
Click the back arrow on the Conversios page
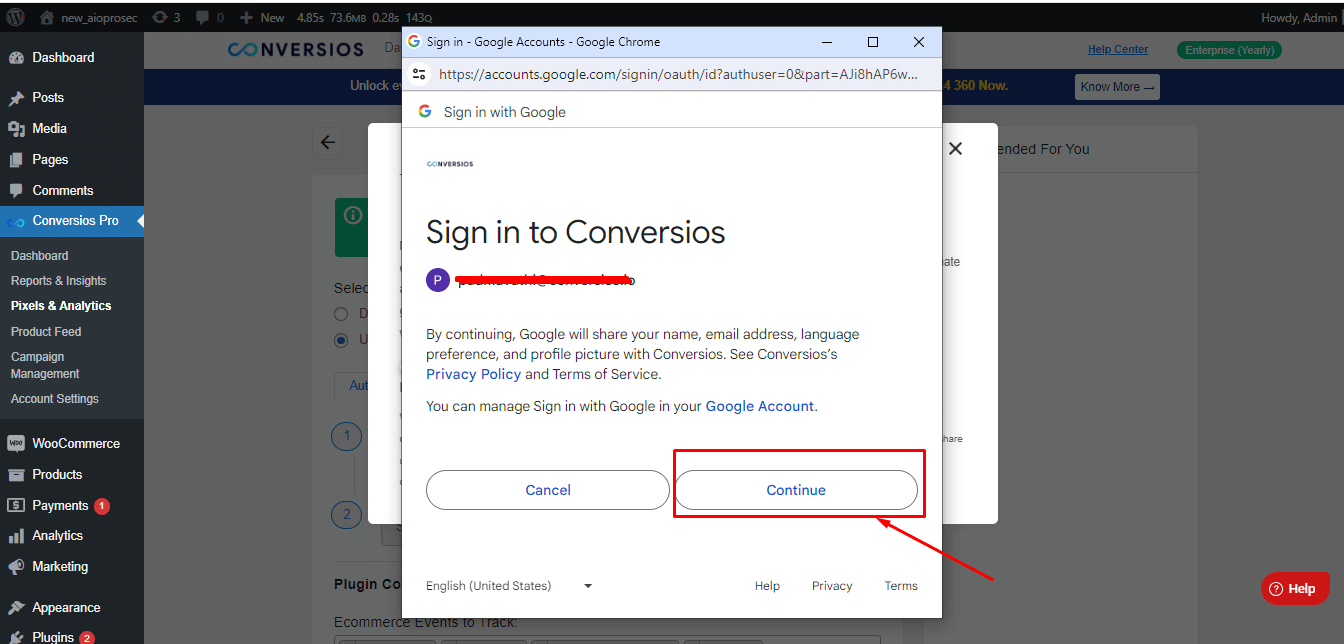[328, 143]
